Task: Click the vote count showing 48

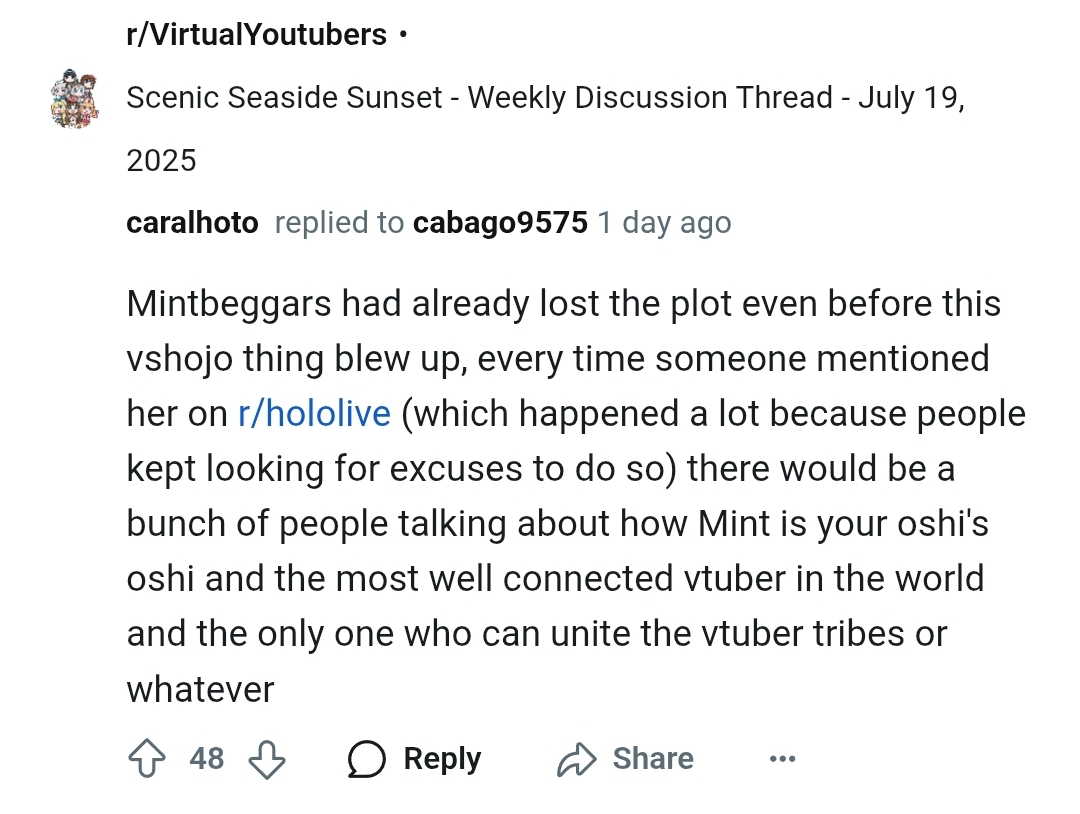Action: tap(206, 759)
